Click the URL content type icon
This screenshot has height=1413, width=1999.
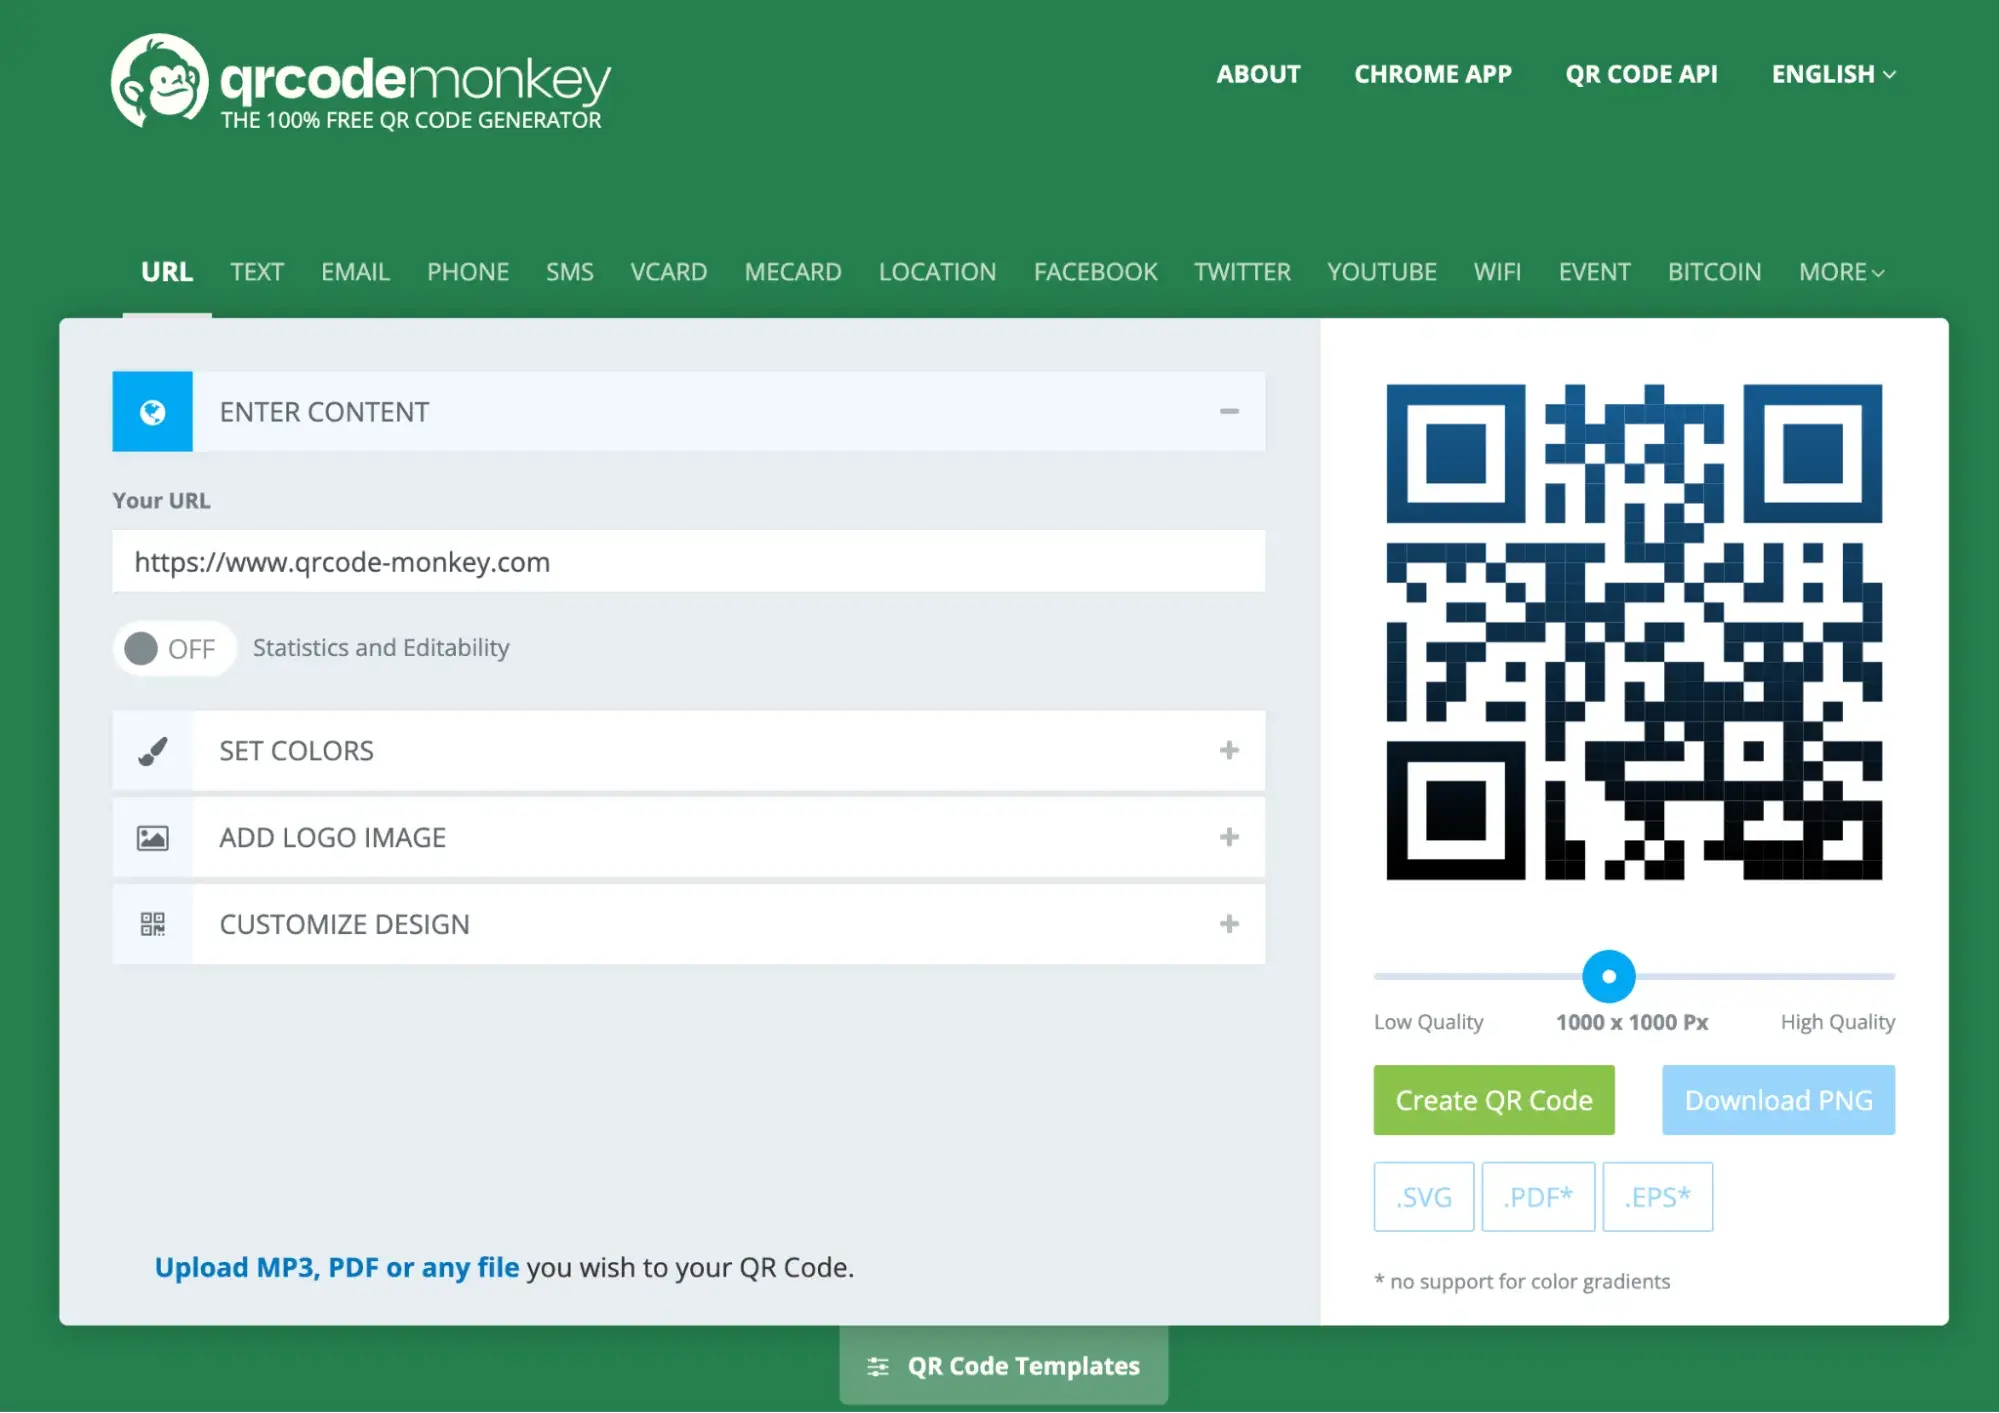[x=151, y=410]
